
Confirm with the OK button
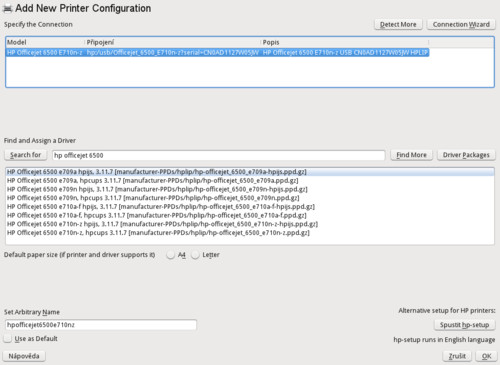486,356
